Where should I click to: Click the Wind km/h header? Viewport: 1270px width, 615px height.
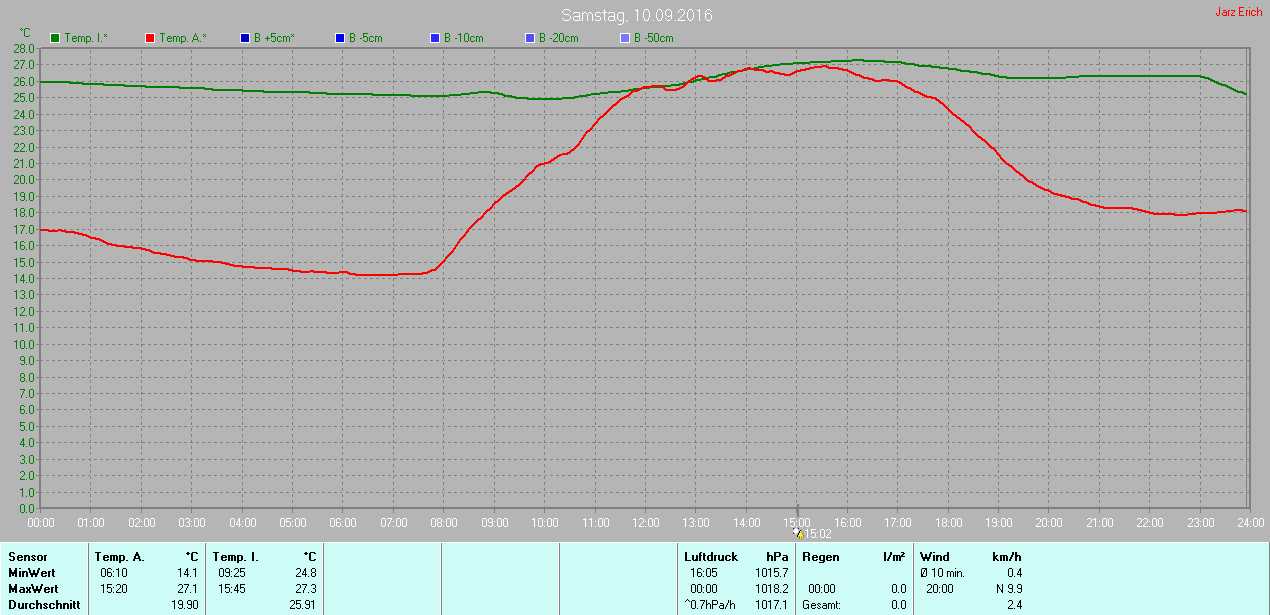point(971,557)
